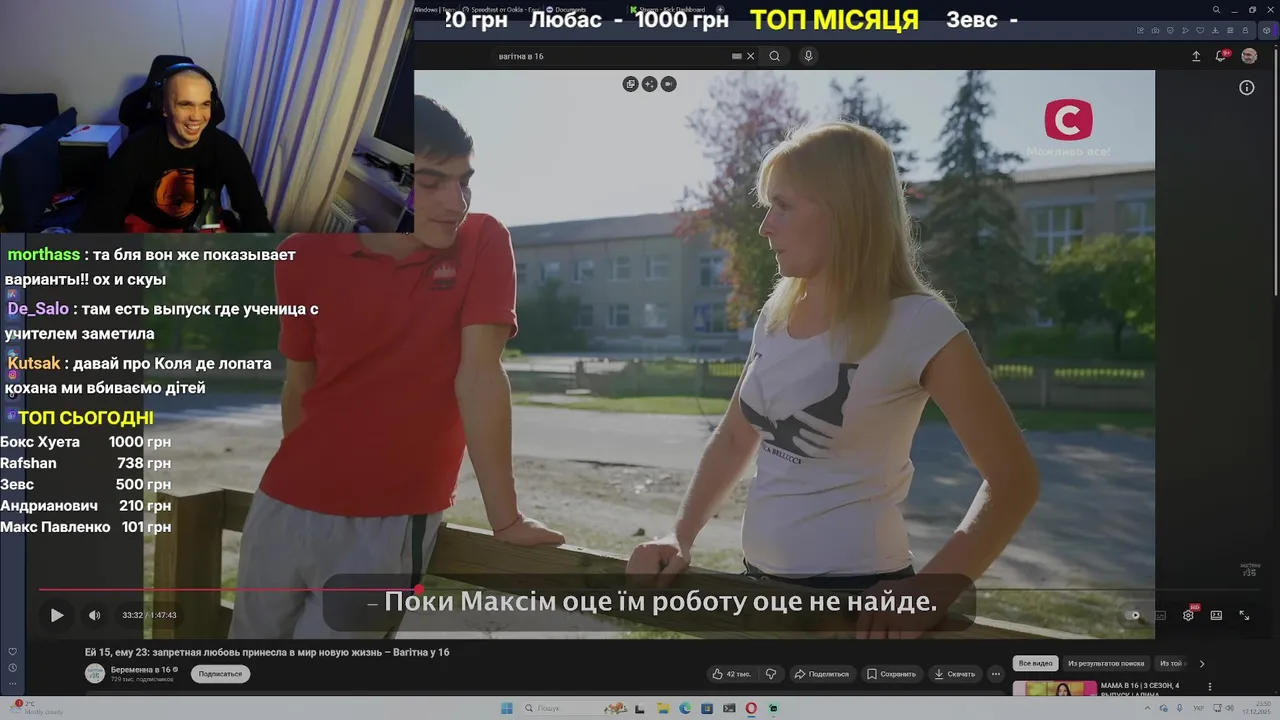Image resolution: width=1280 pixels, height=720 pixels.
Task: Click Opera ad-blocker shield toolbar icon
Action: (1169, 30)
